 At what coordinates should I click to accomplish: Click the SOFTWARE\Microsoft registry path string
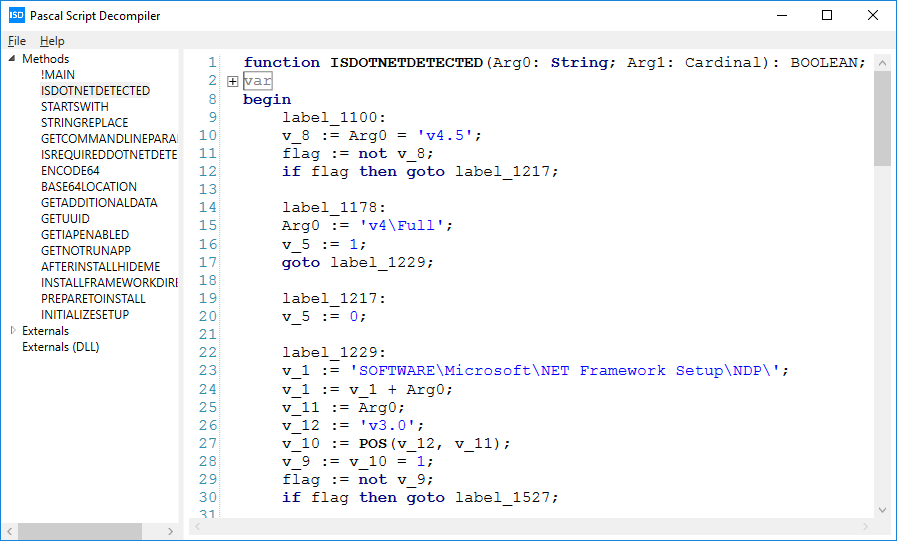[x=565, y=371]
